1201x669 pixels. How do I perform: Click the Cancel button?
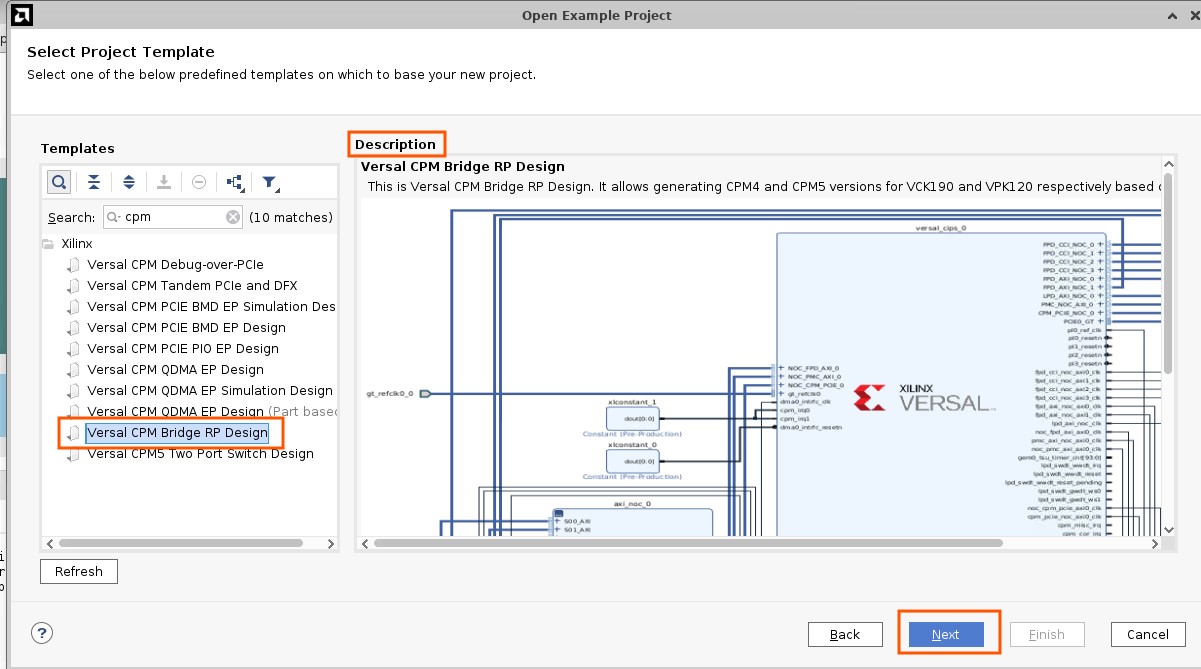[x=1147, y=633]
